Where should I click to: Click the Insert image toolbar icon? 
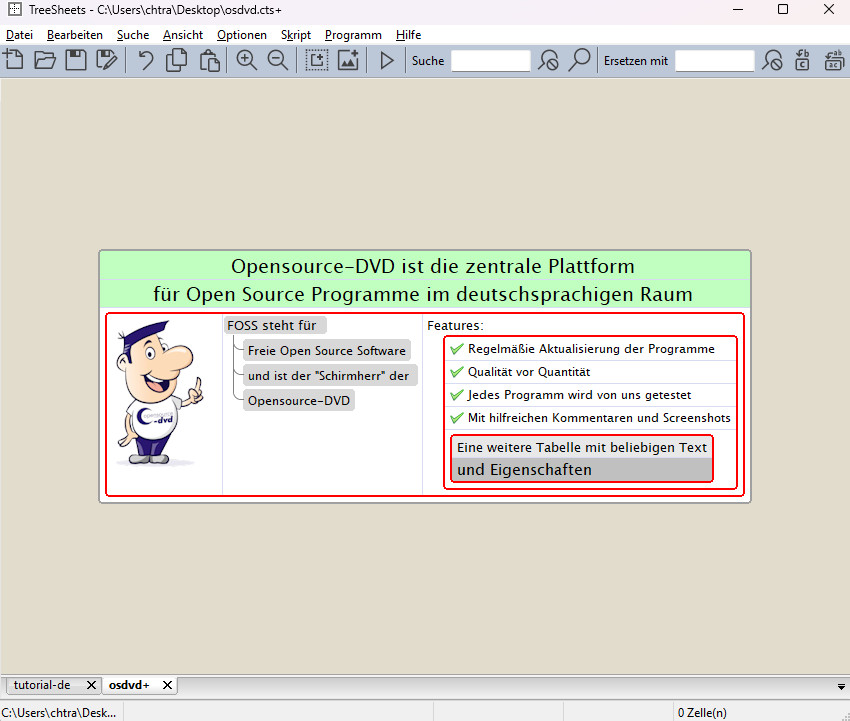348,60
